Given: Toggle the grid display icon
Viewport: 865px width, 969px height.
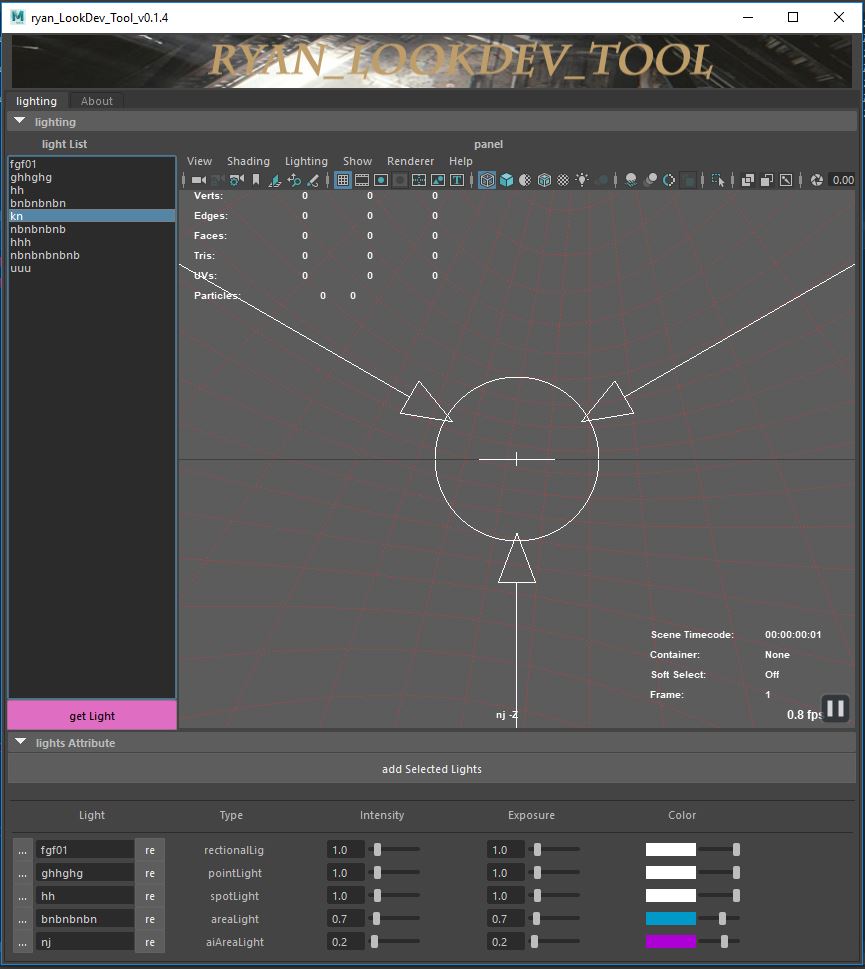Looking at the screenshot, I should pyautogui.click(x=343, y=180).
